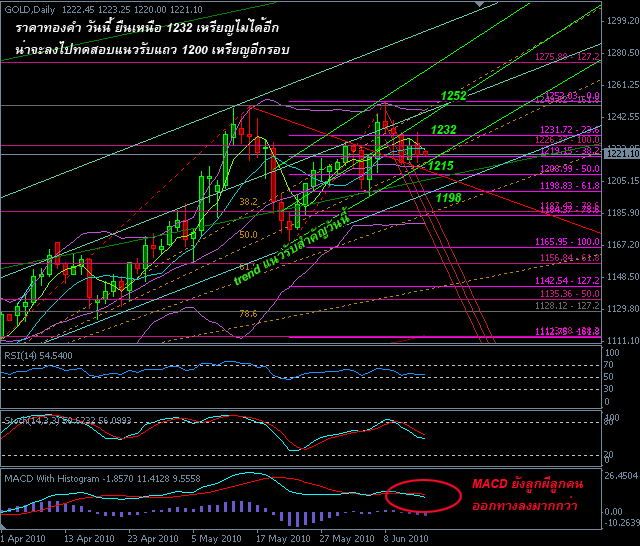The width and height of the screenshot is (640, 546).
Task: Click the orange 50.0 retracement label
Action: point(248,235)
